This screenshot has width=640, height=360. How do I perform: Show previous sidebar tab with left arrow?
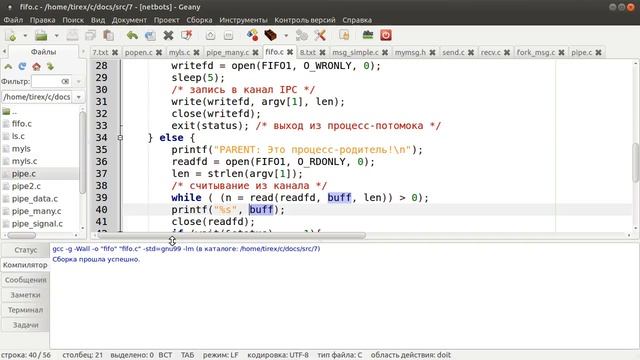(x=4, y=52)
